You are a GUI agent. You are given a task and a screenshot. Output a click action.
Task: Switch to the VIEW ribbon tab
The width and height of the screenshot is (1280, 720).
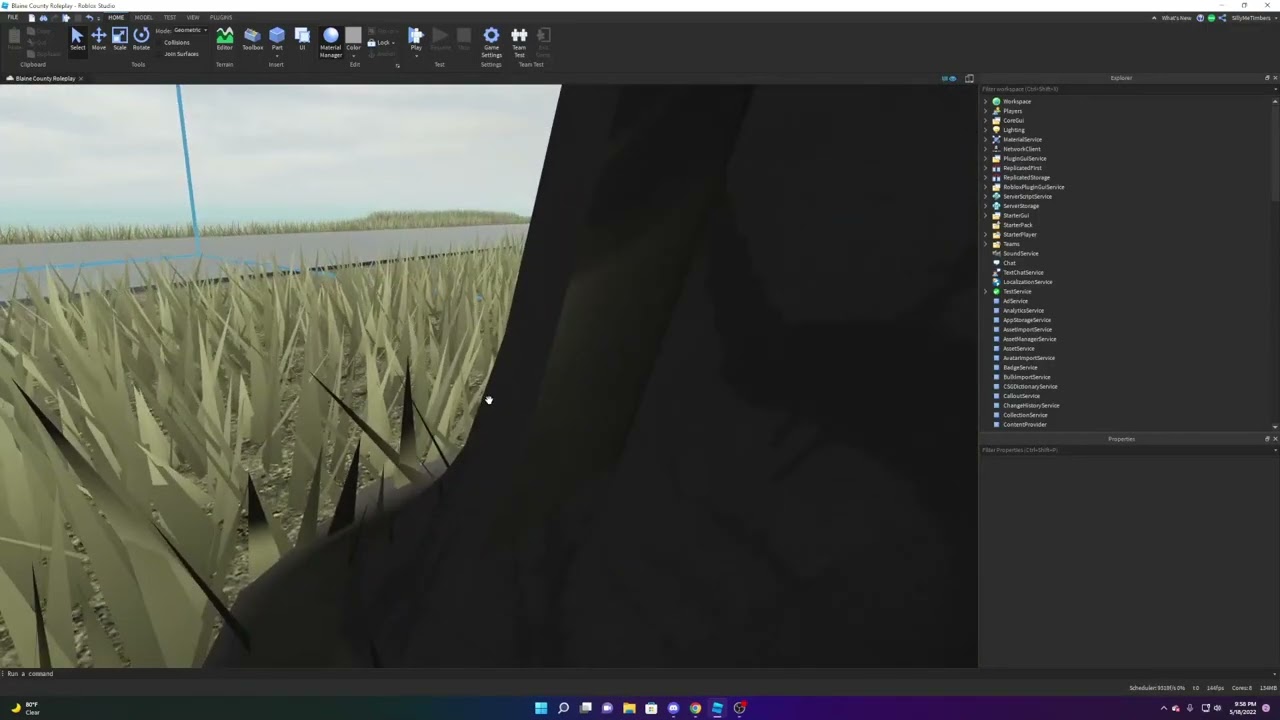[x=193, y=17]
